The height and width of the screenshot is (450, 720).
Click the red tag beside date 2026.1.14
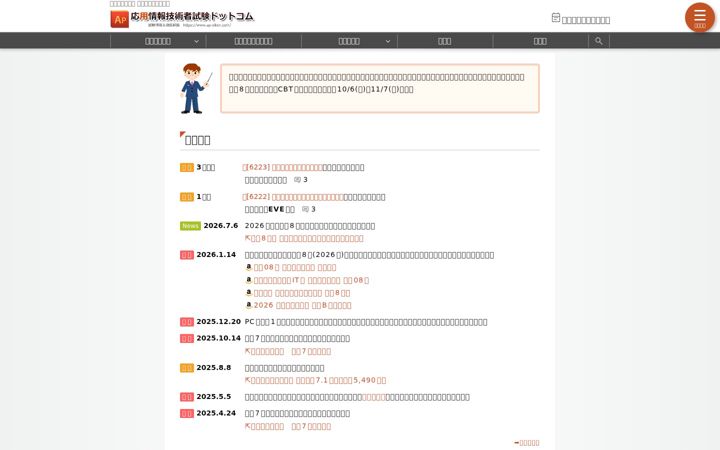(187, 255)
